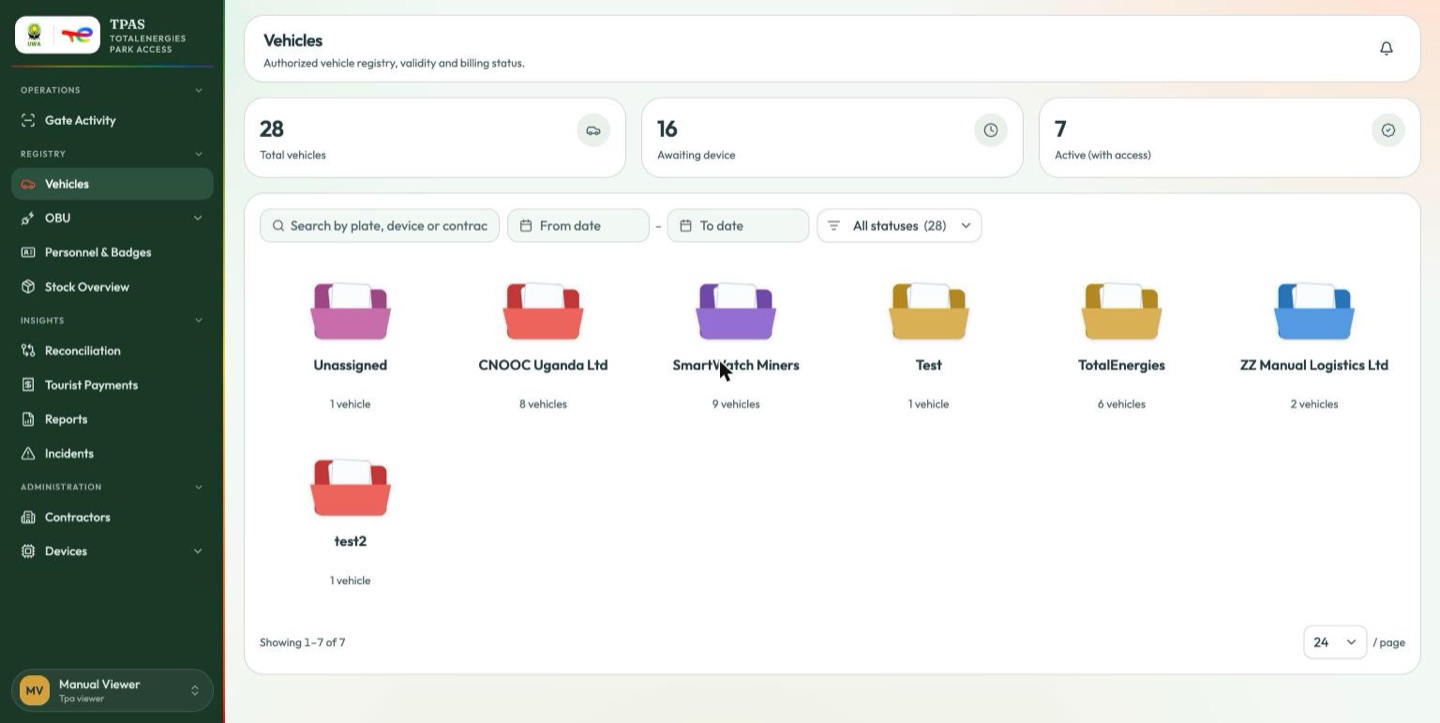Go to Incidents

pyautogui.click(x=112, y=454)
